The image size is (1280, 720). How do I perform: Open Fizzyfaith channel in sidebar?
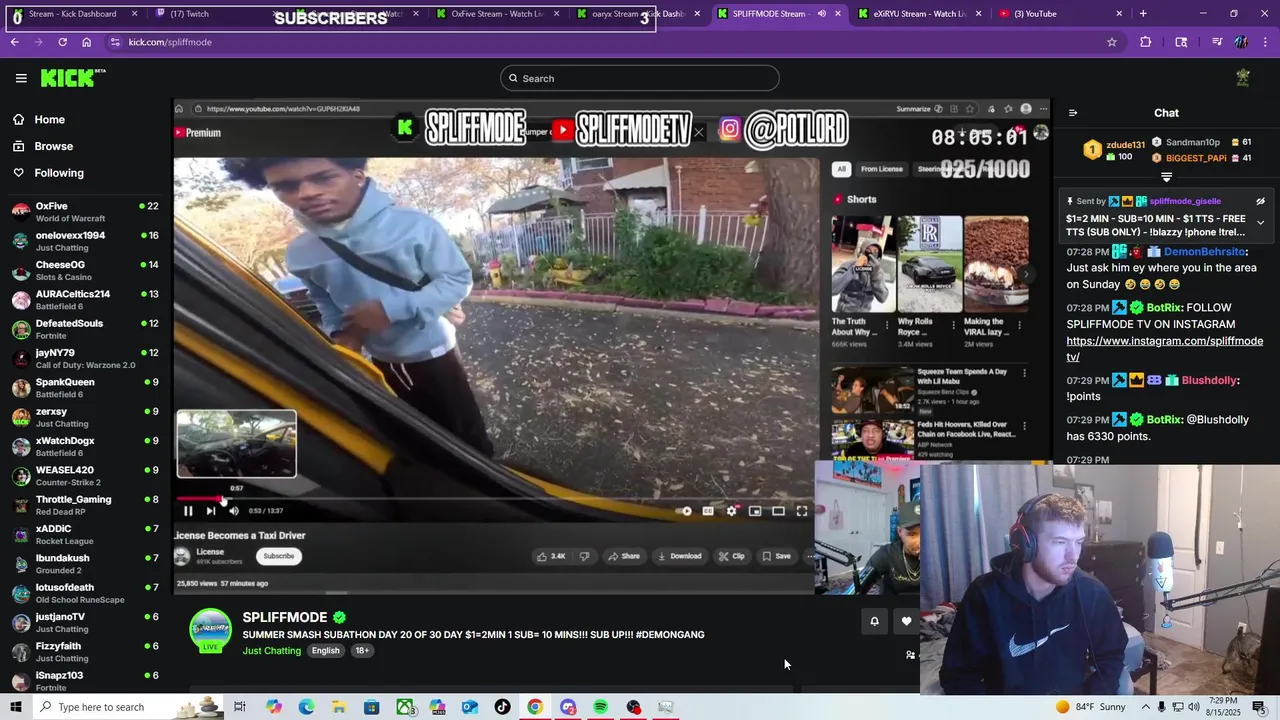point(85,652)
